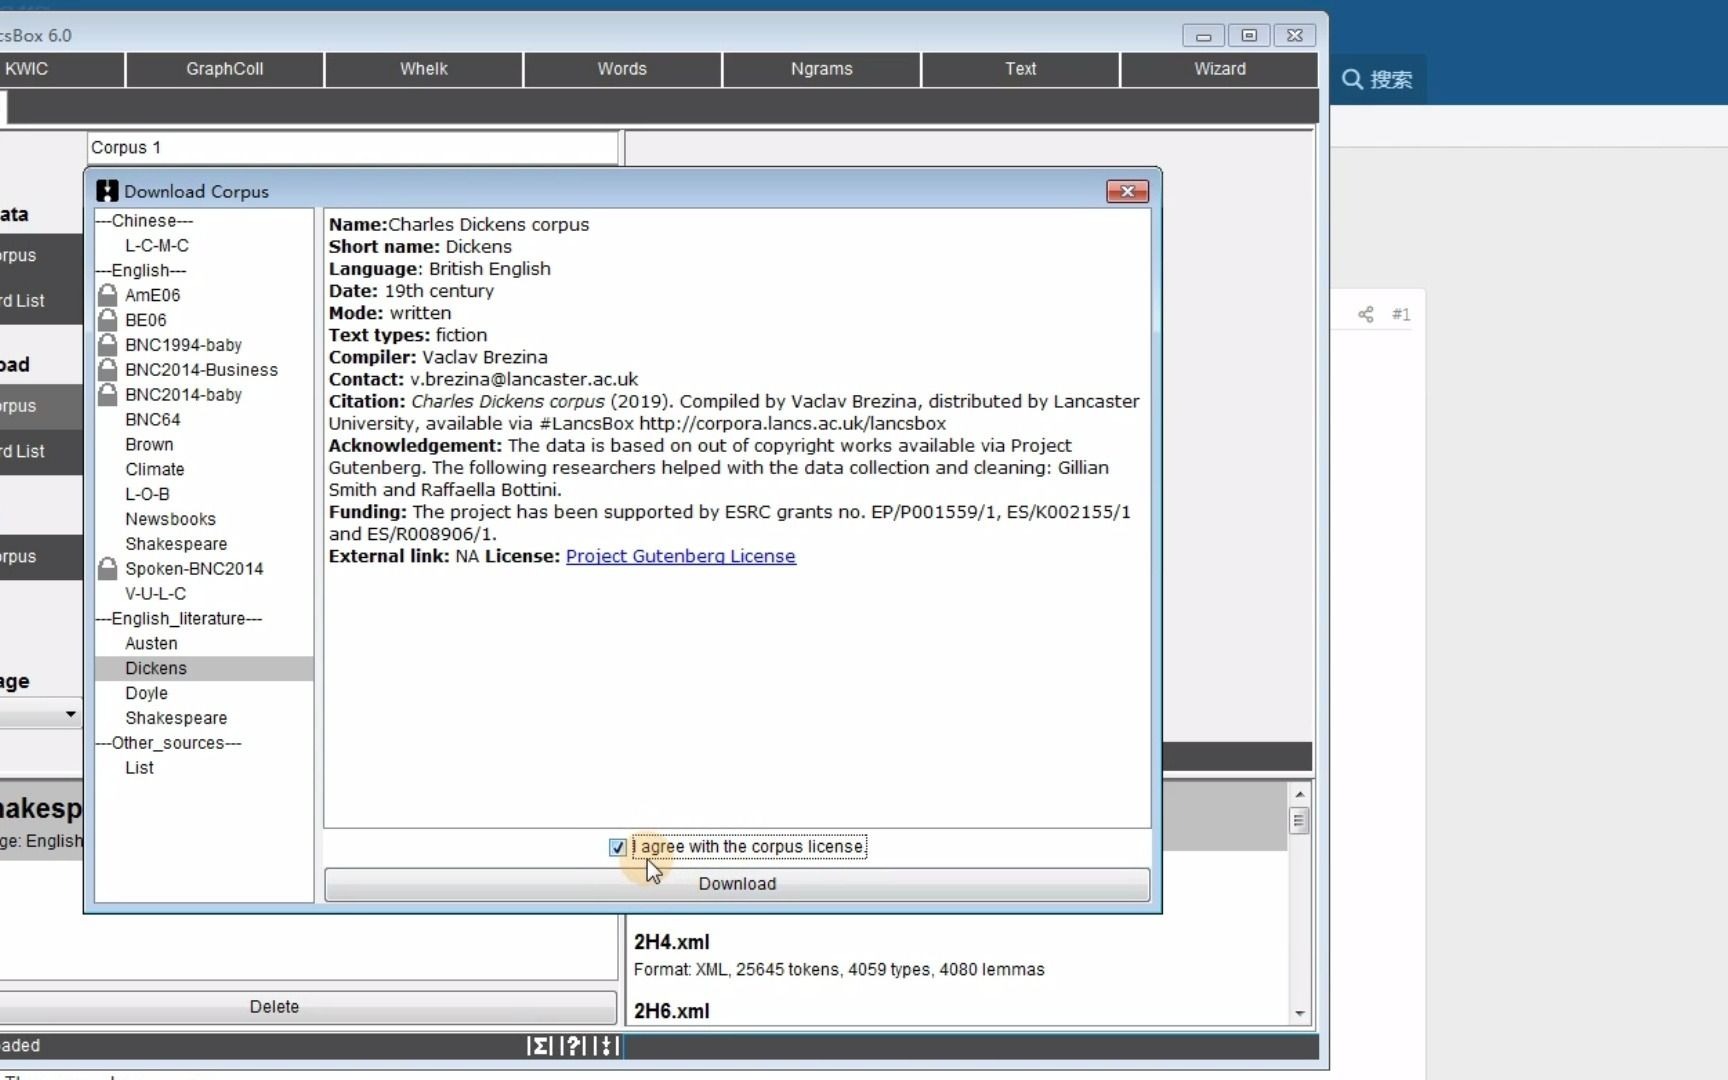Click lock icon beside Spoken-BNC2014
Screen dimensions: 1728x1080
[x=108, y=569]
